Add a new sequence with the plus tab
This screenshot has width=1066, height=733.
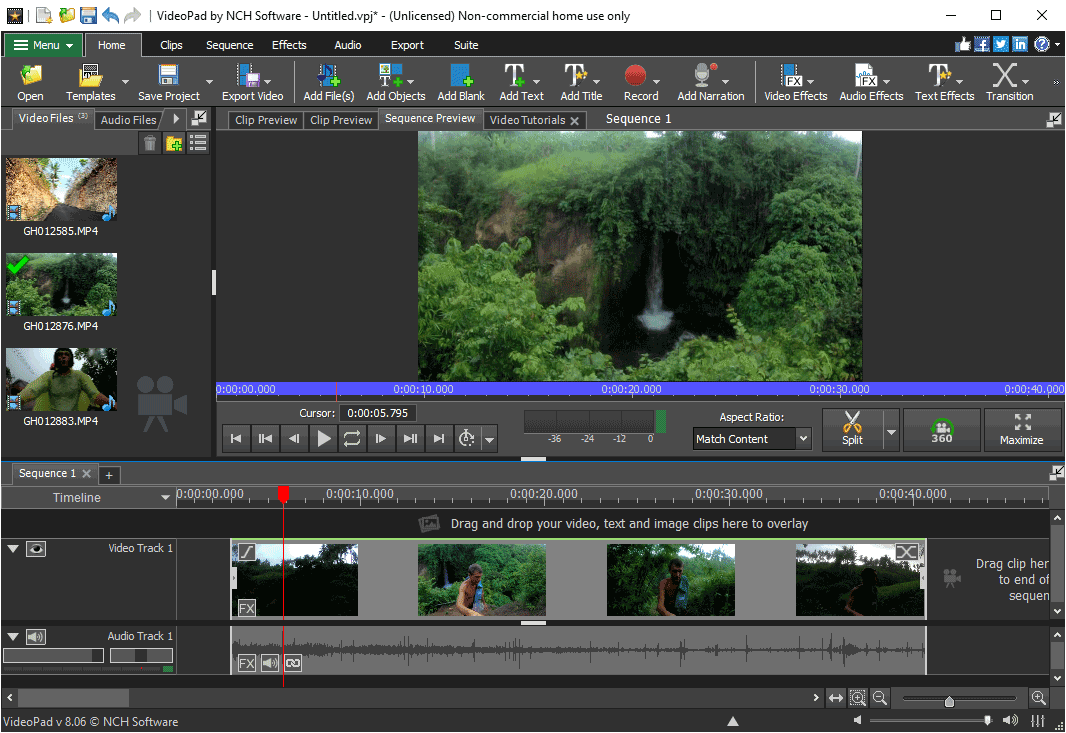(109, 475)
